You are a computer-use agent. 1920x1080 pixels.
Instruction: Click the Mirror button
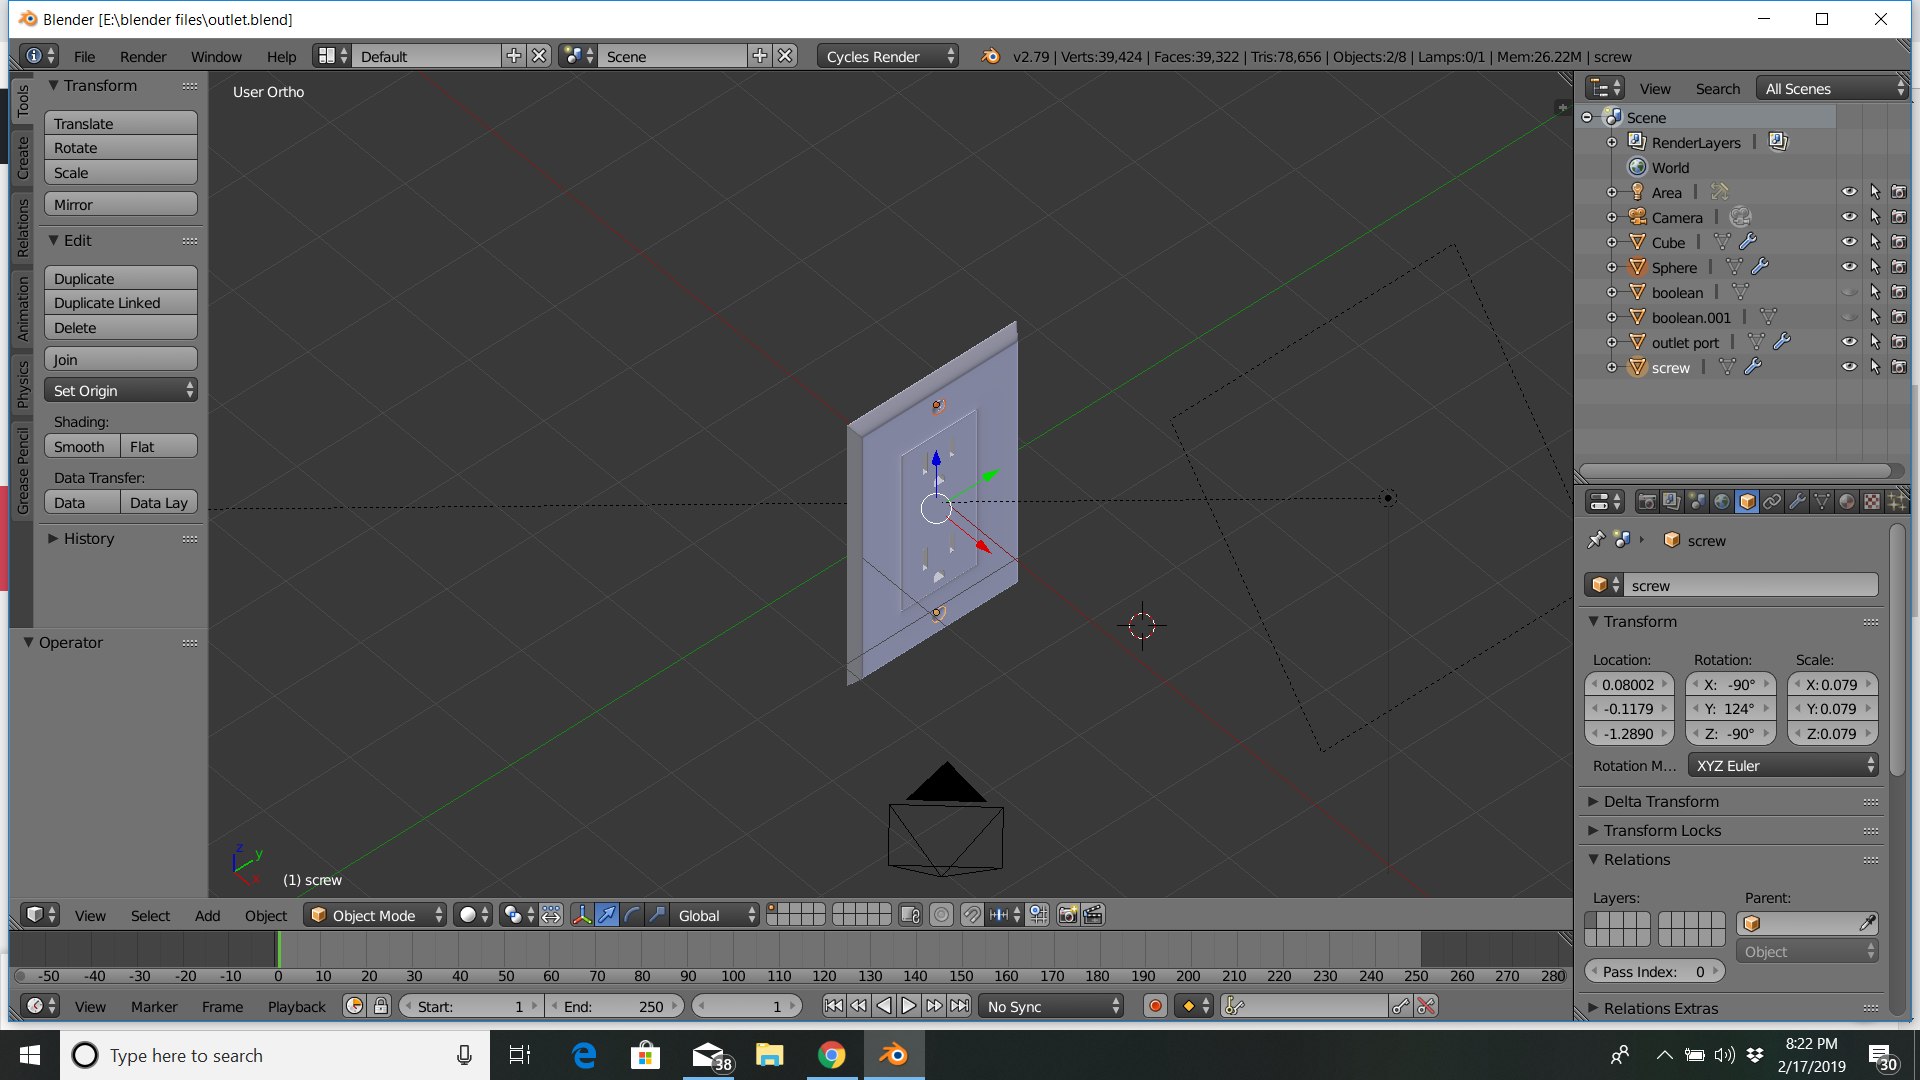(121, 204)
